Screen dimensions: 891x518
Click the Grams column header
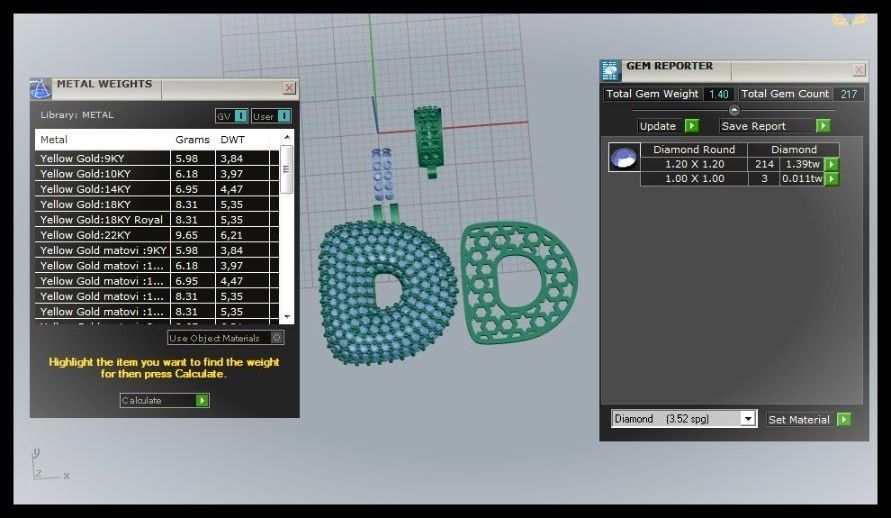point(193,140)
